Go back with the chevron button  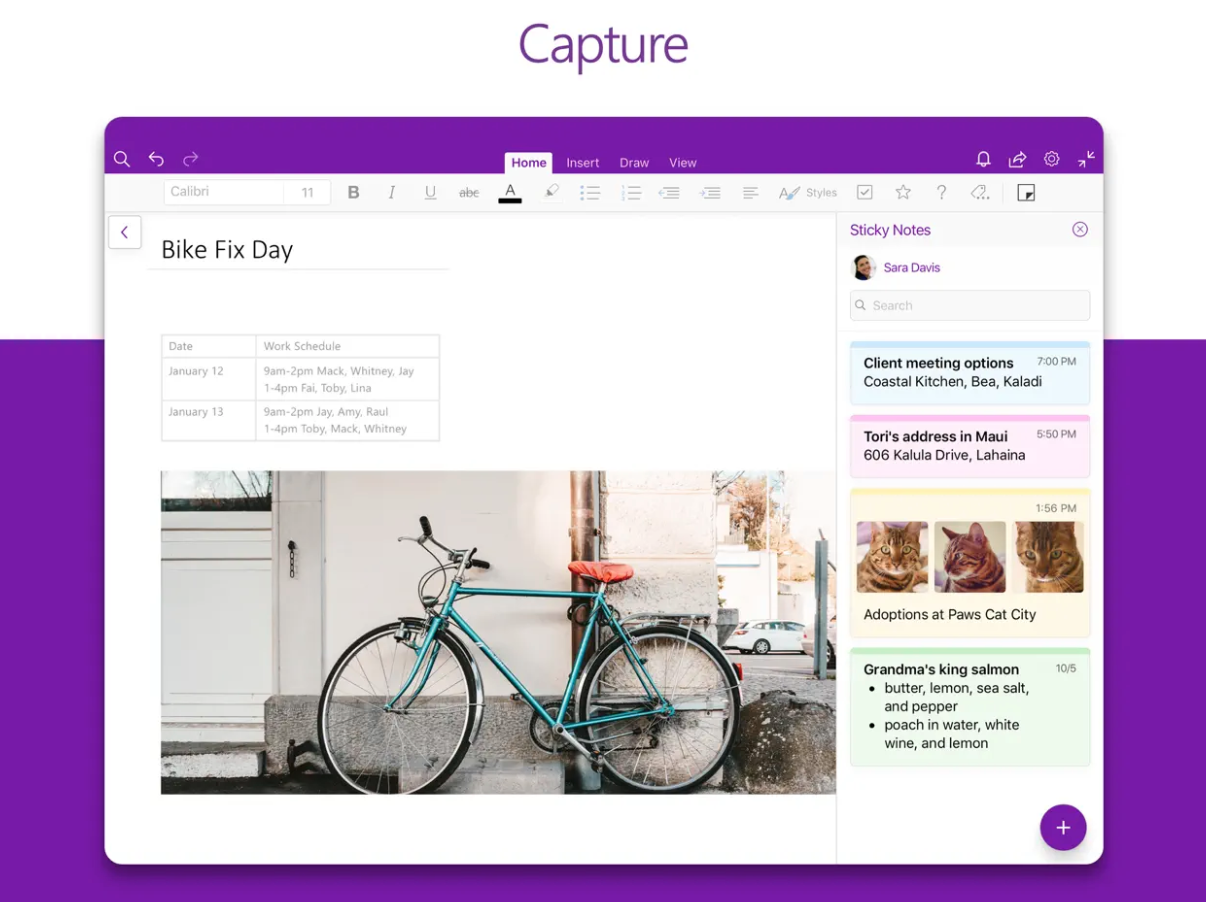125,232
